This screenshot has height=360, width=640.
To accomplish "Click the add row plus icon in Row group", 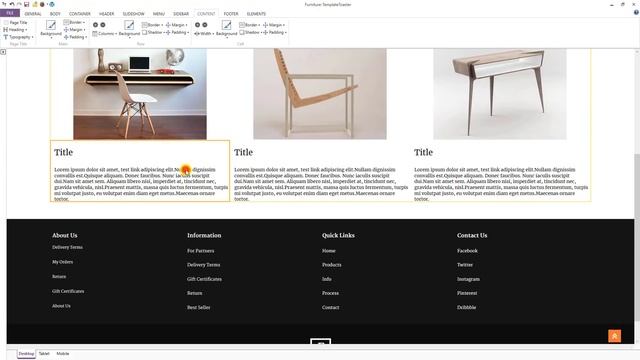I will click(96, 25).
